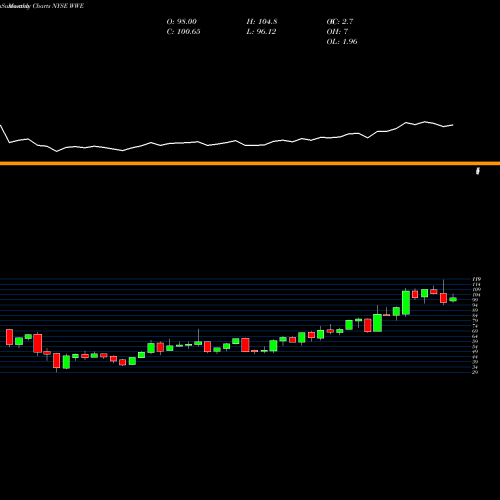Screen dimensions: 500x500
Task: Click the 'OL: 1.96' reading
Action: click(342, 42)
